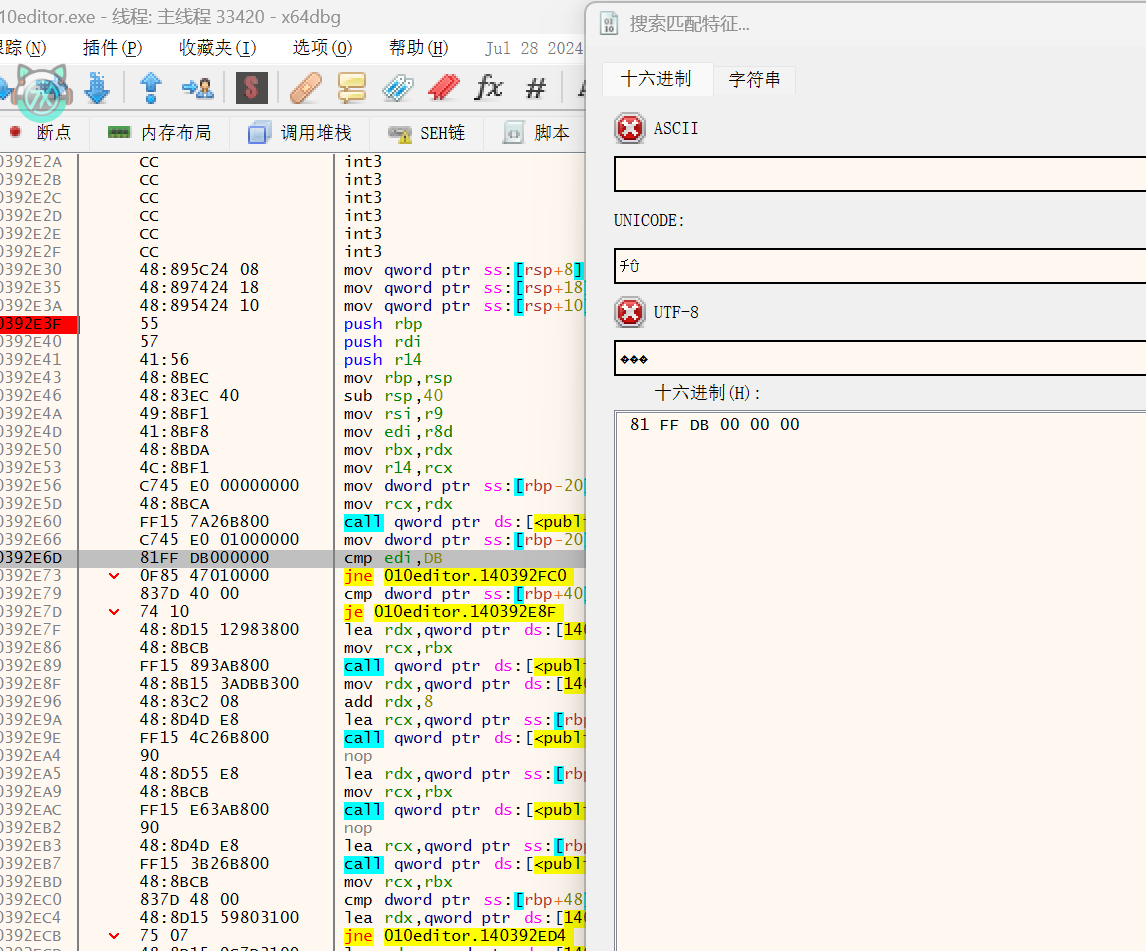Open the comments list icon
The height and width of the screenshot is (951, 1146).
351,88
